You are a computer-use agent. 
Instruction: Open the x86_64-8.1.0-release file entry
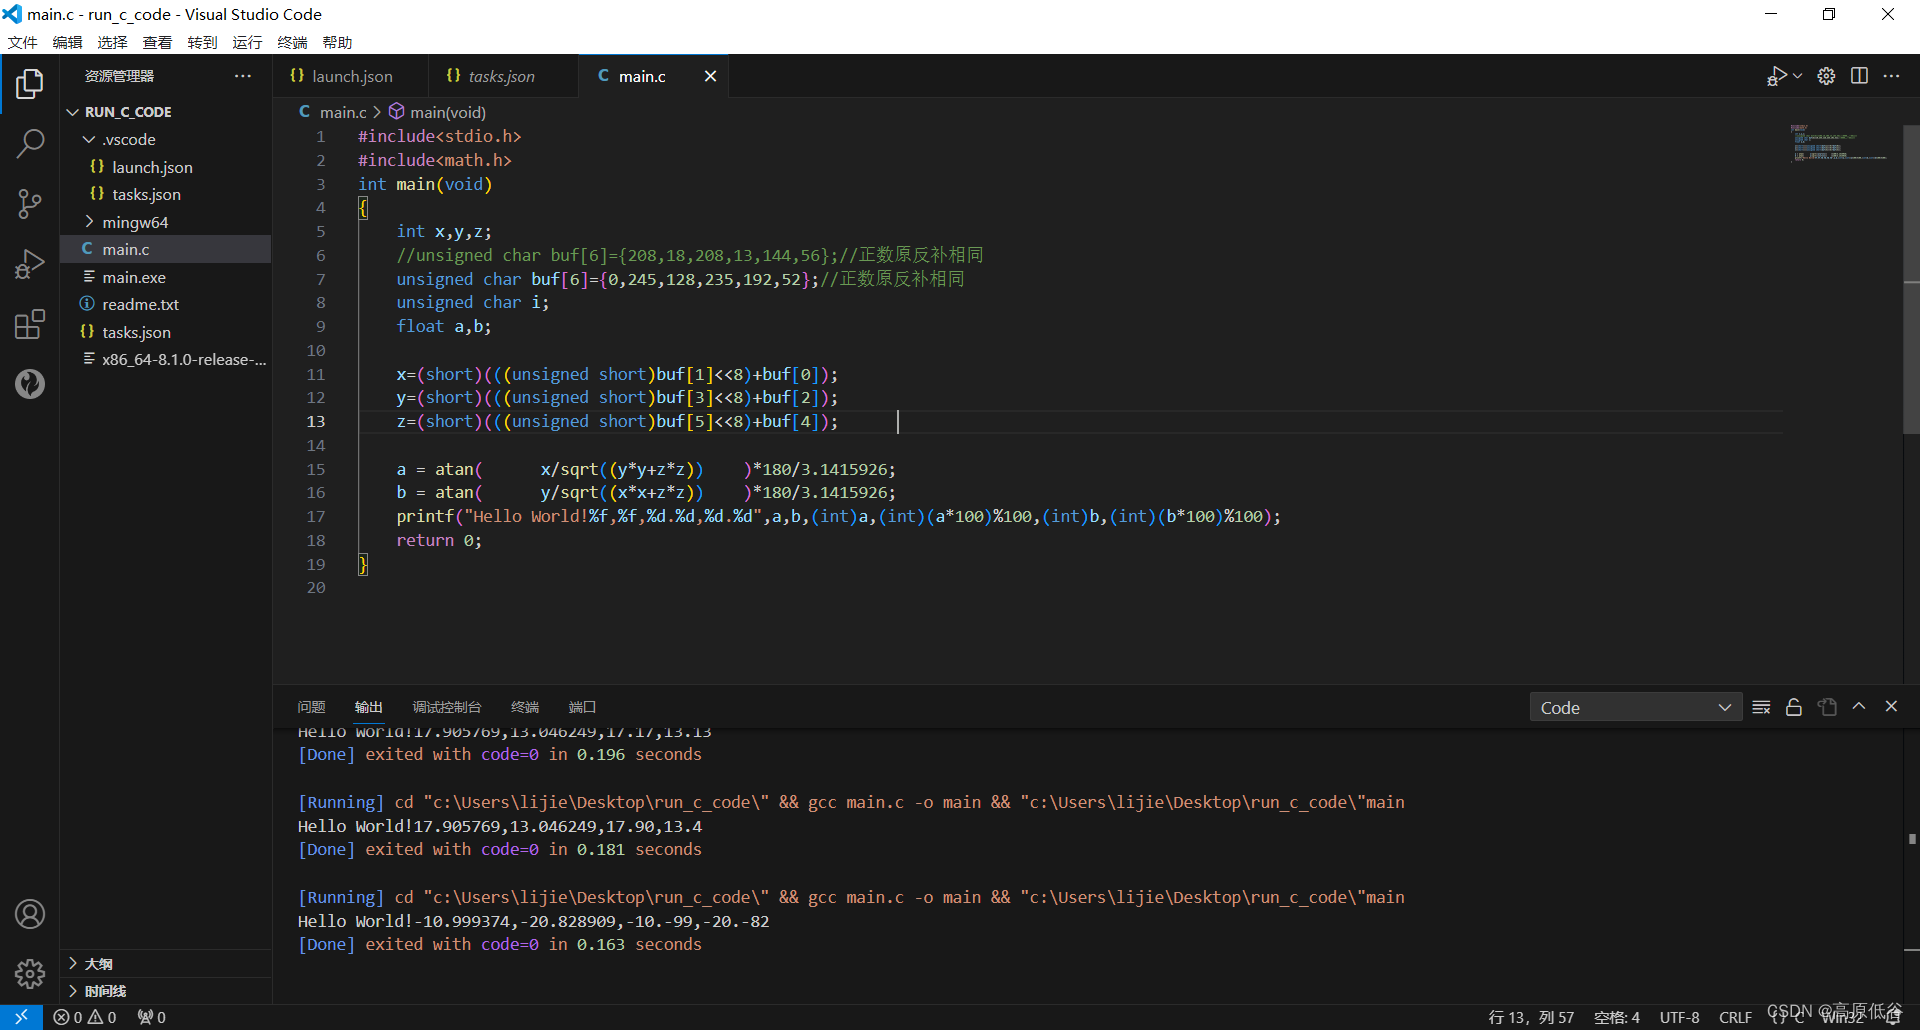[166, 359]
